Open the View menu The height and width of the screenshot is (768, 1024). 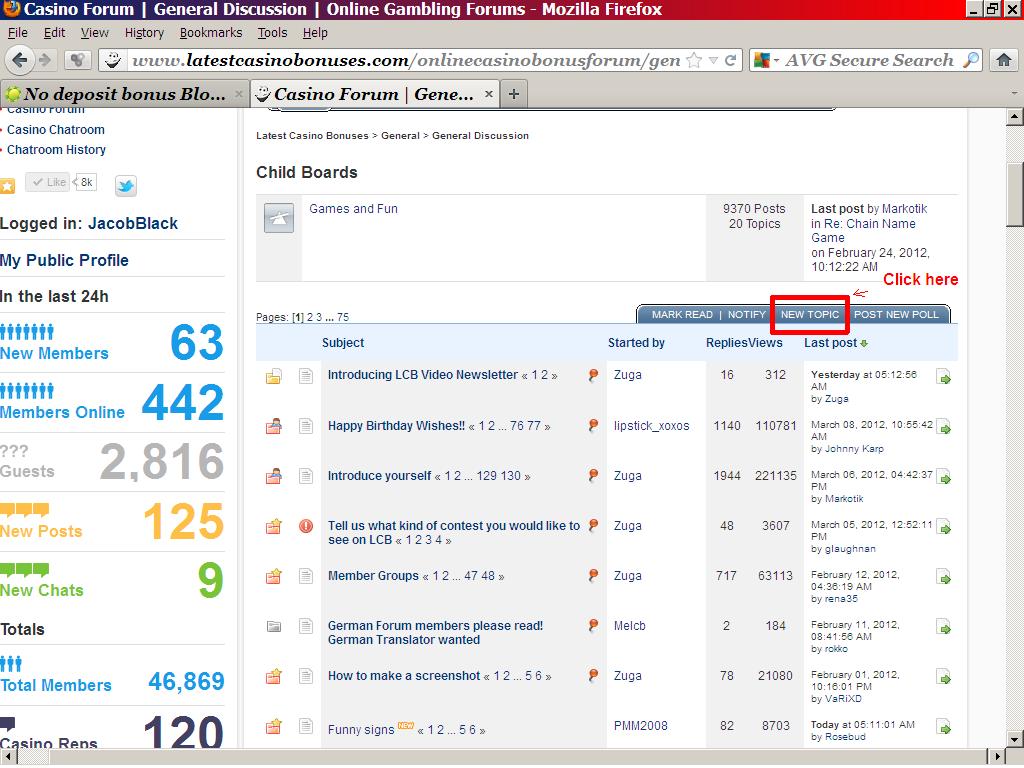tap(95, 33)
